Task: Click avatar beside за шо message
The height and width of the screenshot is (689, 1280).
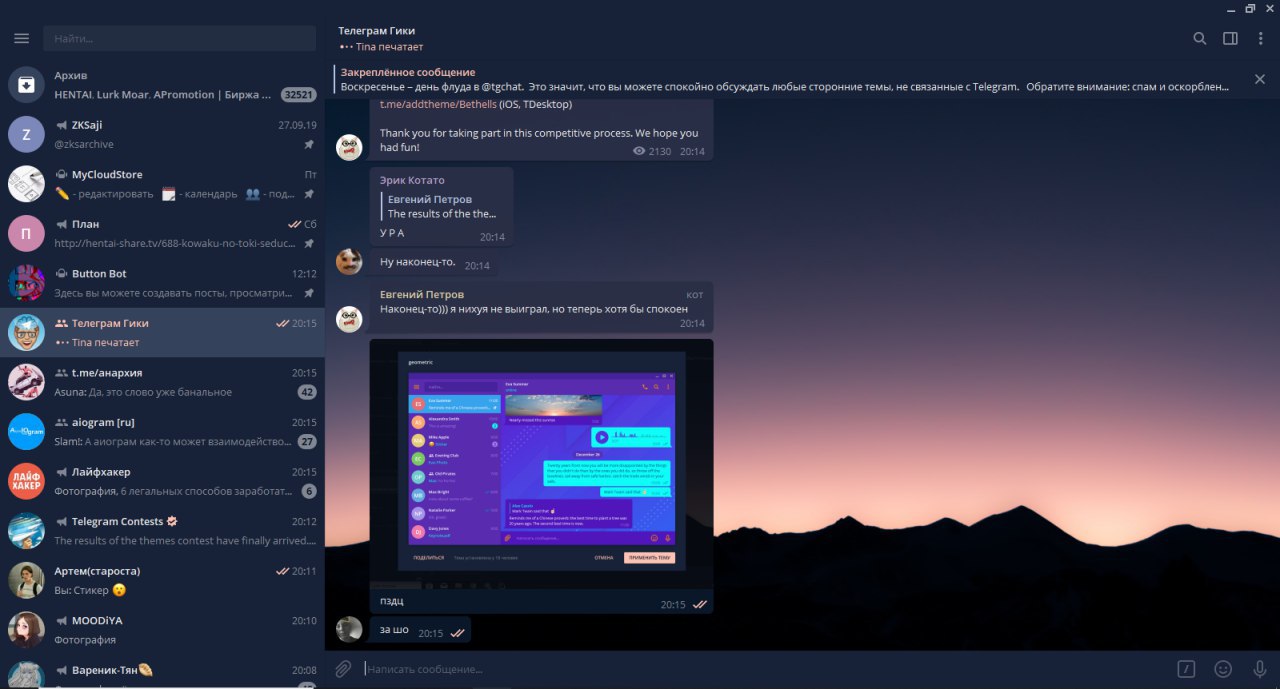Action: [x=349, y=629]
